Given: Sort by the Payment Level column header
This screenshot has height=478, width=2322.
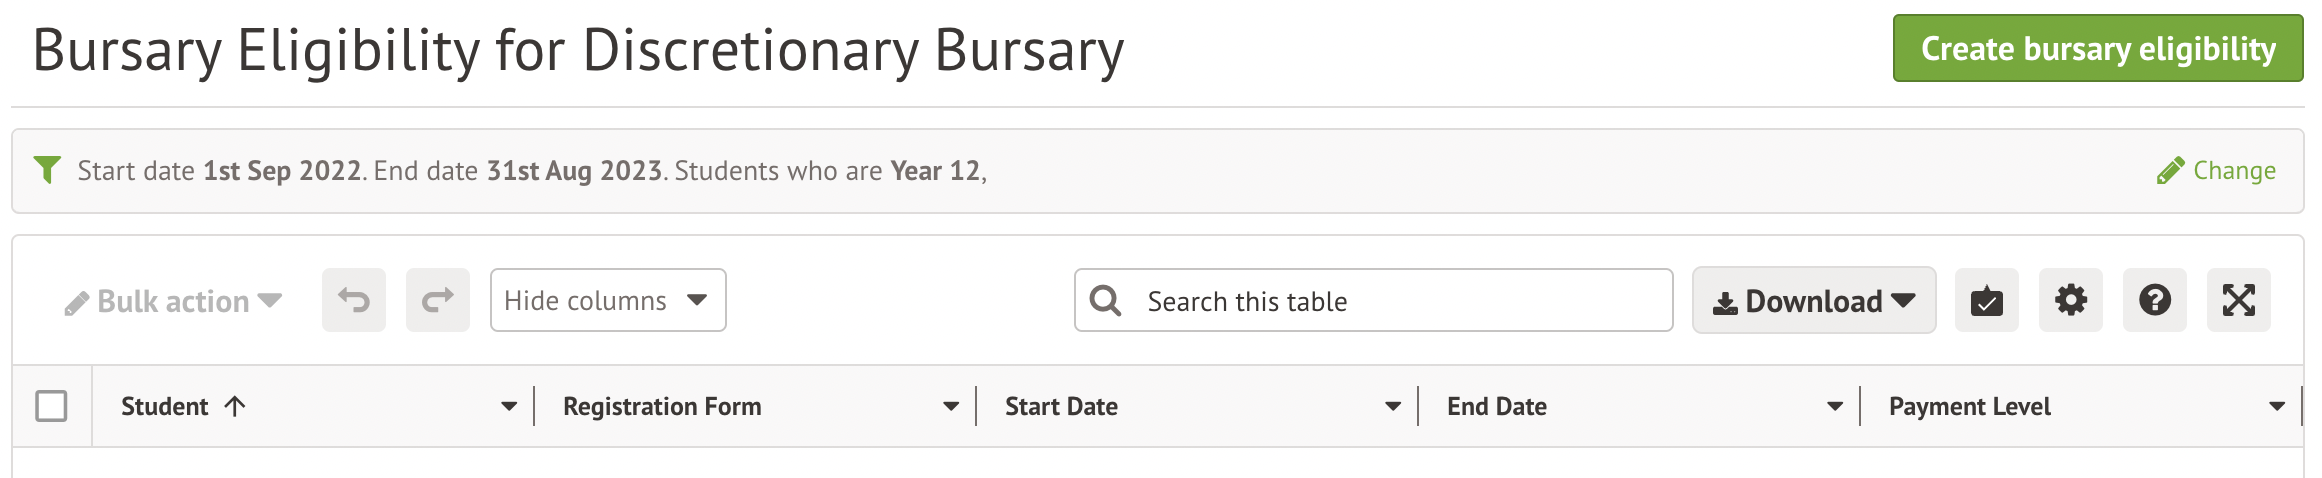Looking at the screenshot, I should click(x=1969, y=406).
